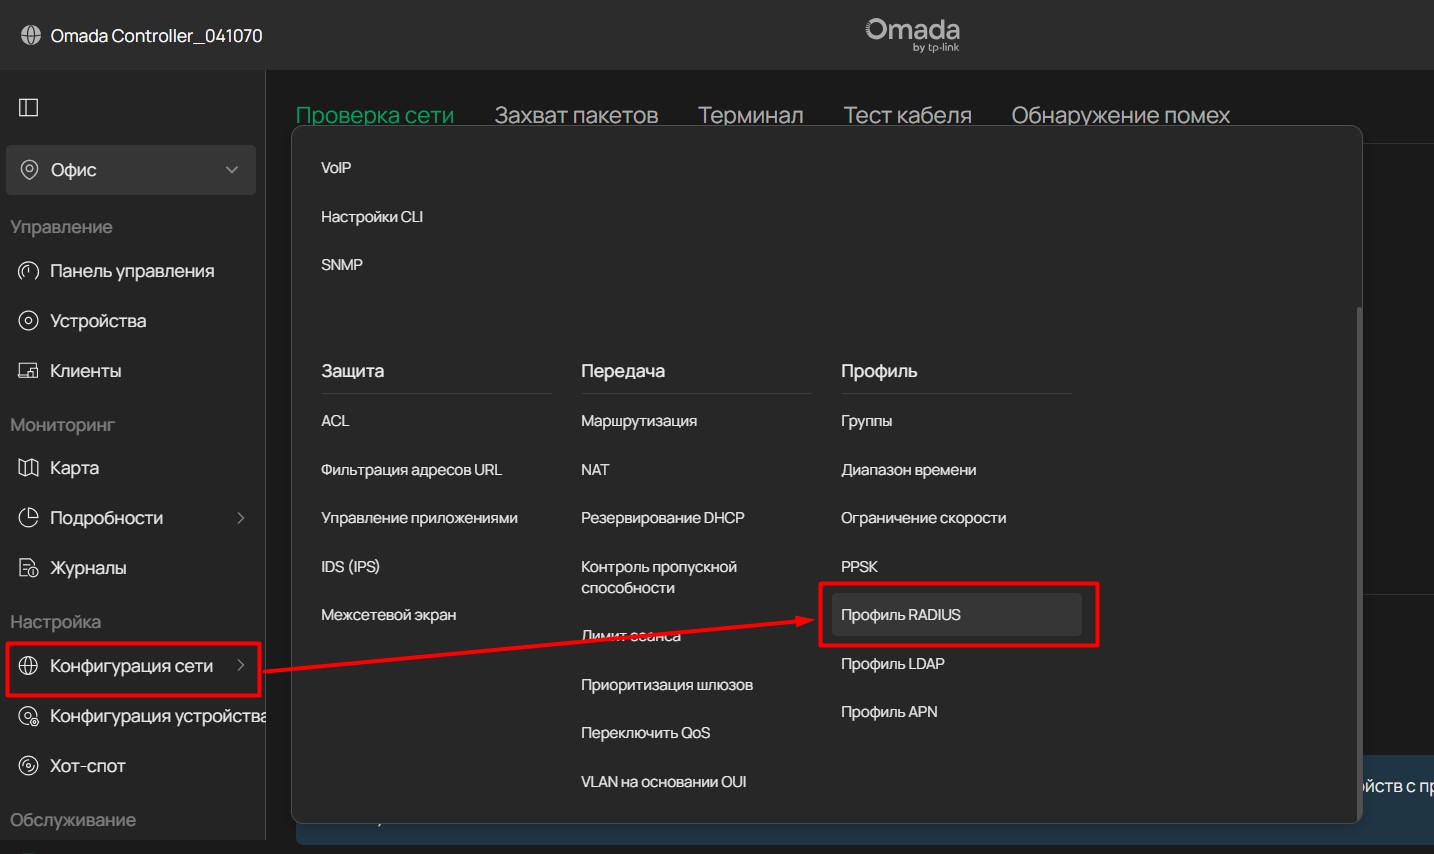Click the Хот-спот hotspot icon
Viewport: 1434px width, 854px height.
29,766
